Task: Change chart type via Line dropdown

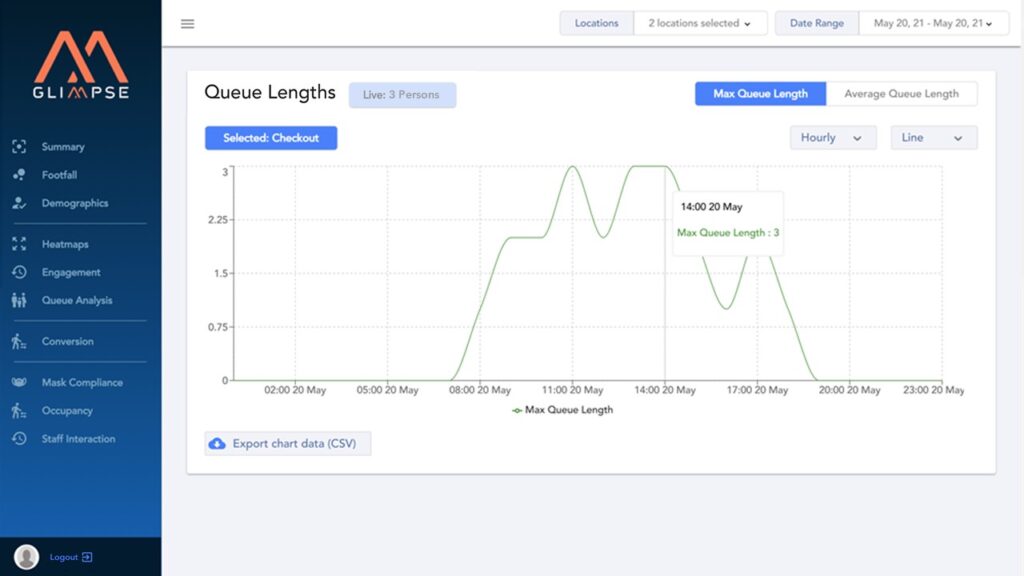Action: coord(933,138)
